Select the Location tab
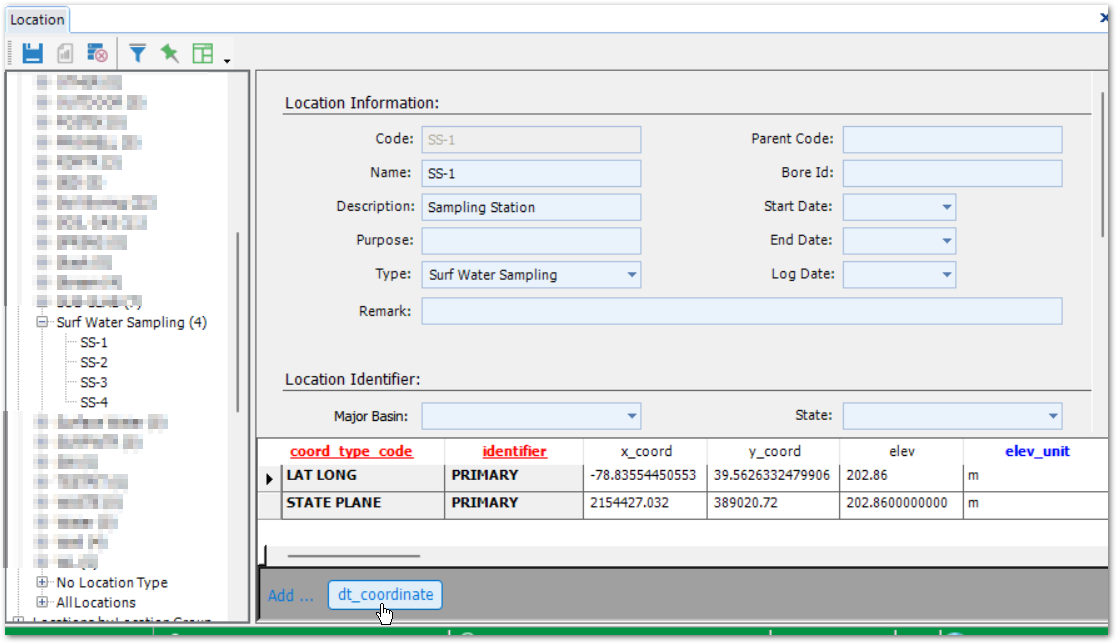Image resolution: width=1117 pixels, height=644 pixels. click(37, 20)
